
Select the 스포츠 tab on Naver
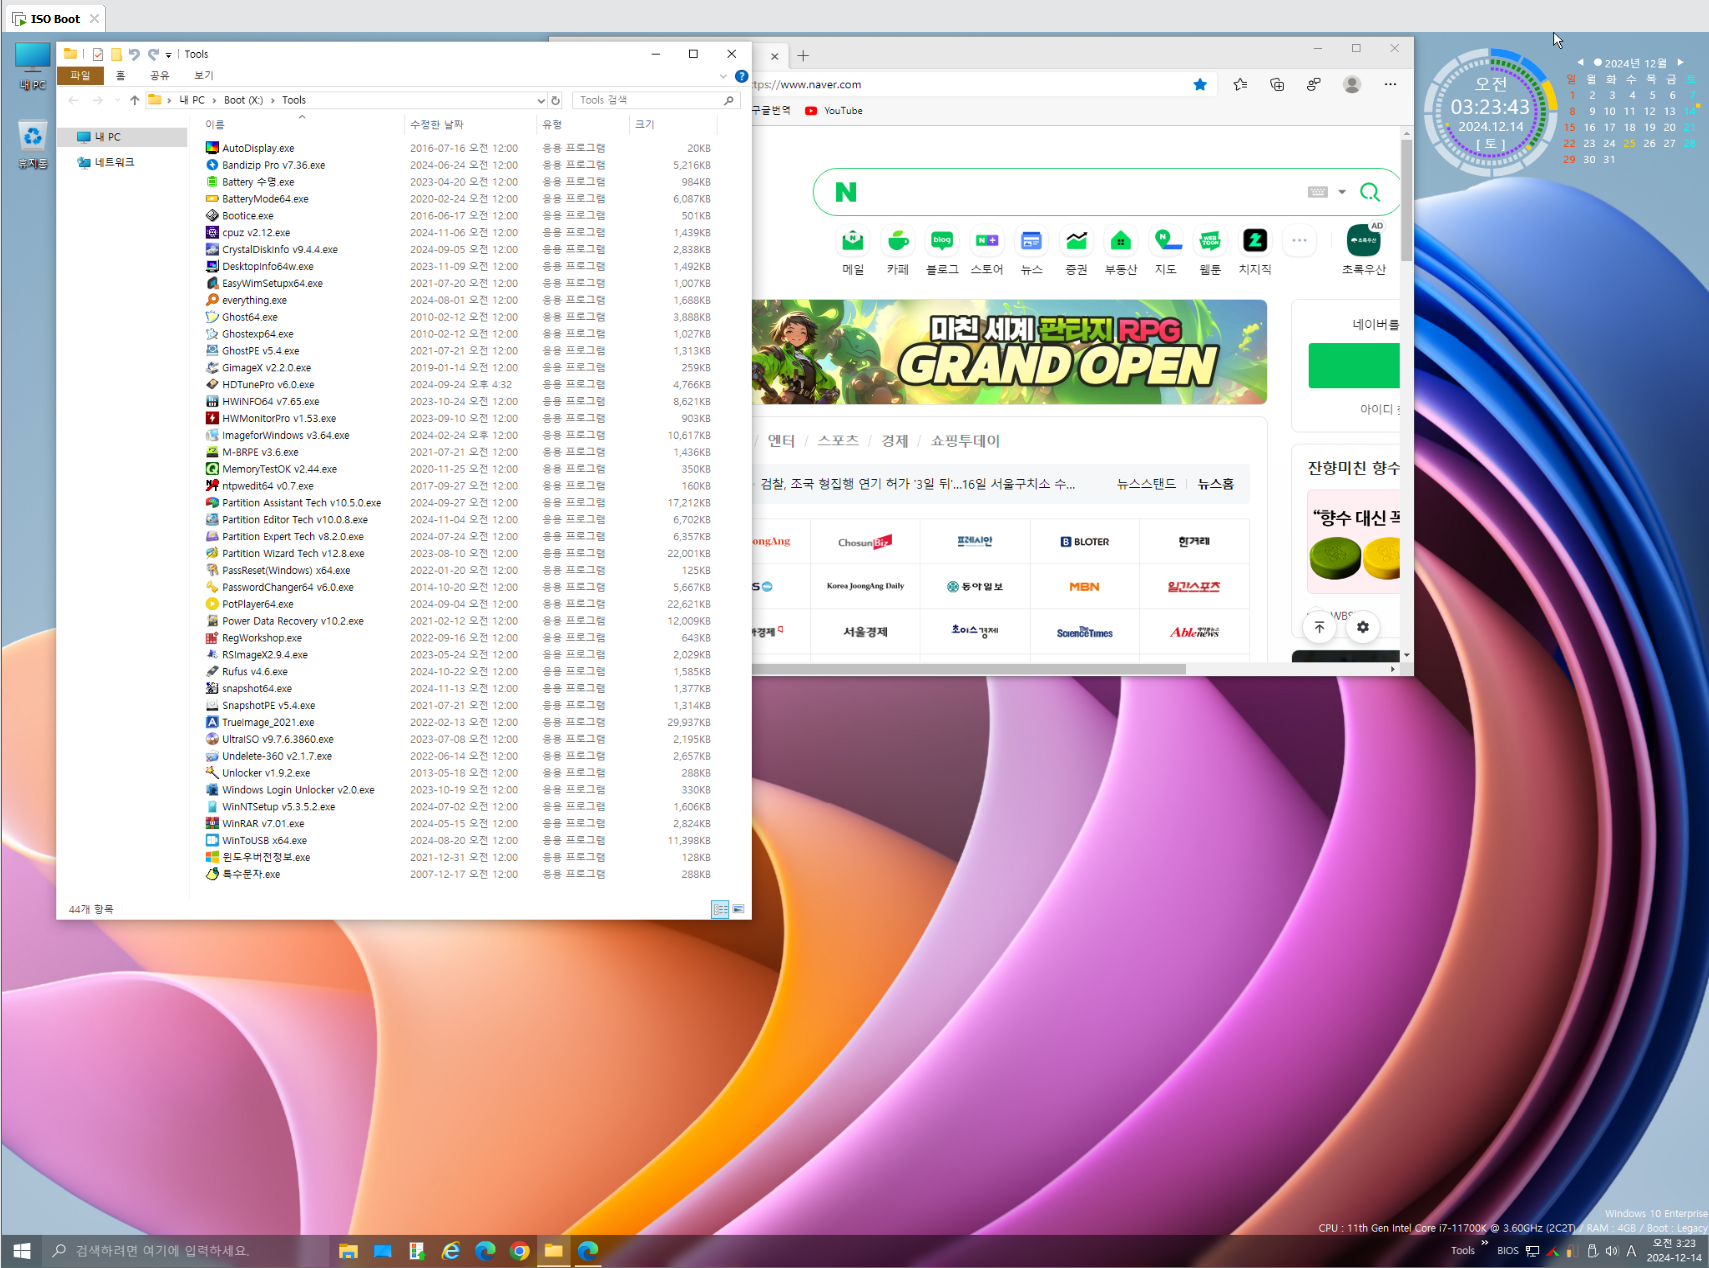point(838,441)
